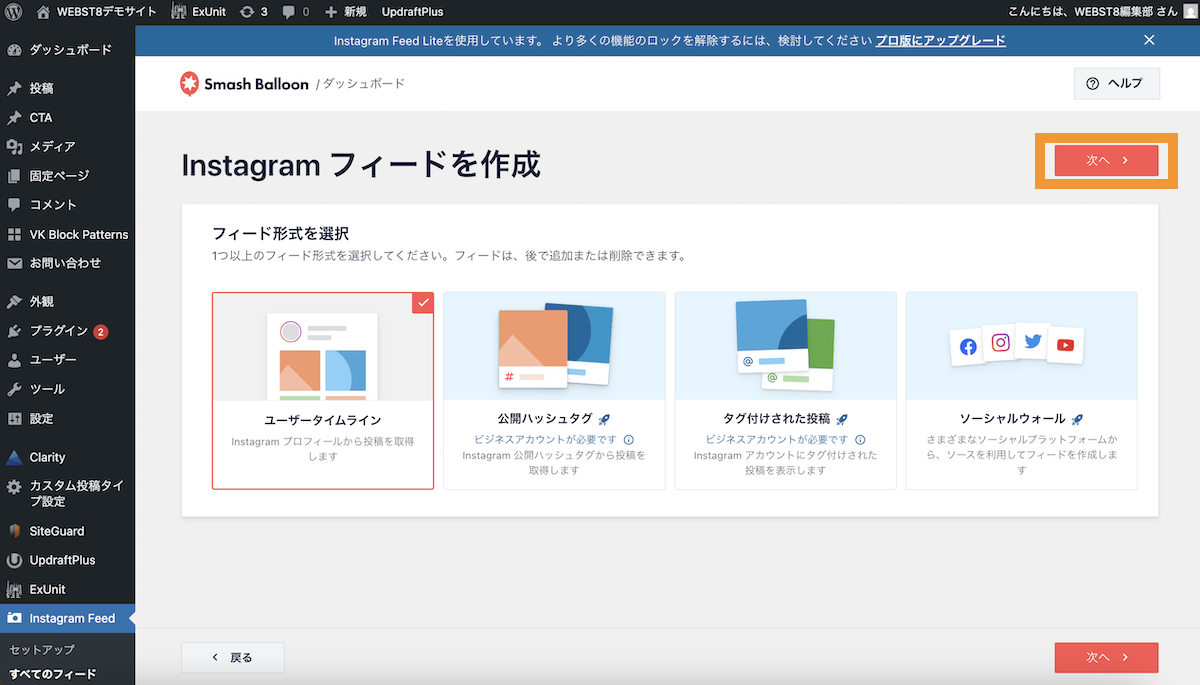Image resolution: width=1200 pixels, height=685 pixels.
Task: Choose the ソーシャルウォール feed type card
Action: point(1021,390)
